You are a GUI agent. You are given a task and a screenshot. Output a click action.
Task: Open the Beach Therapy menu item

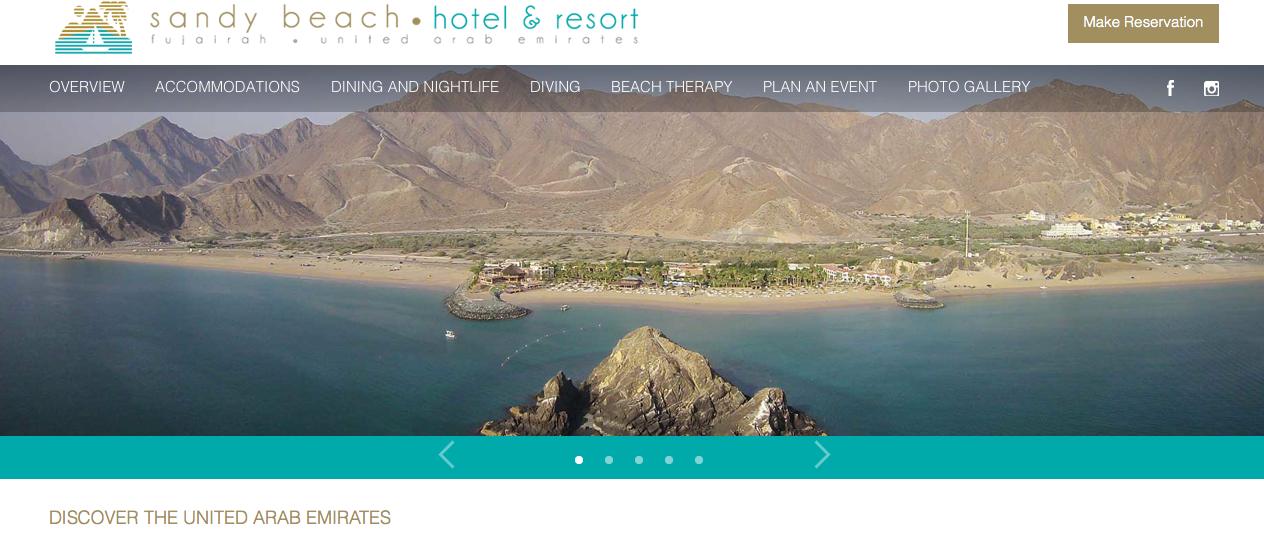pyautogui.click(x=672, y=87)
